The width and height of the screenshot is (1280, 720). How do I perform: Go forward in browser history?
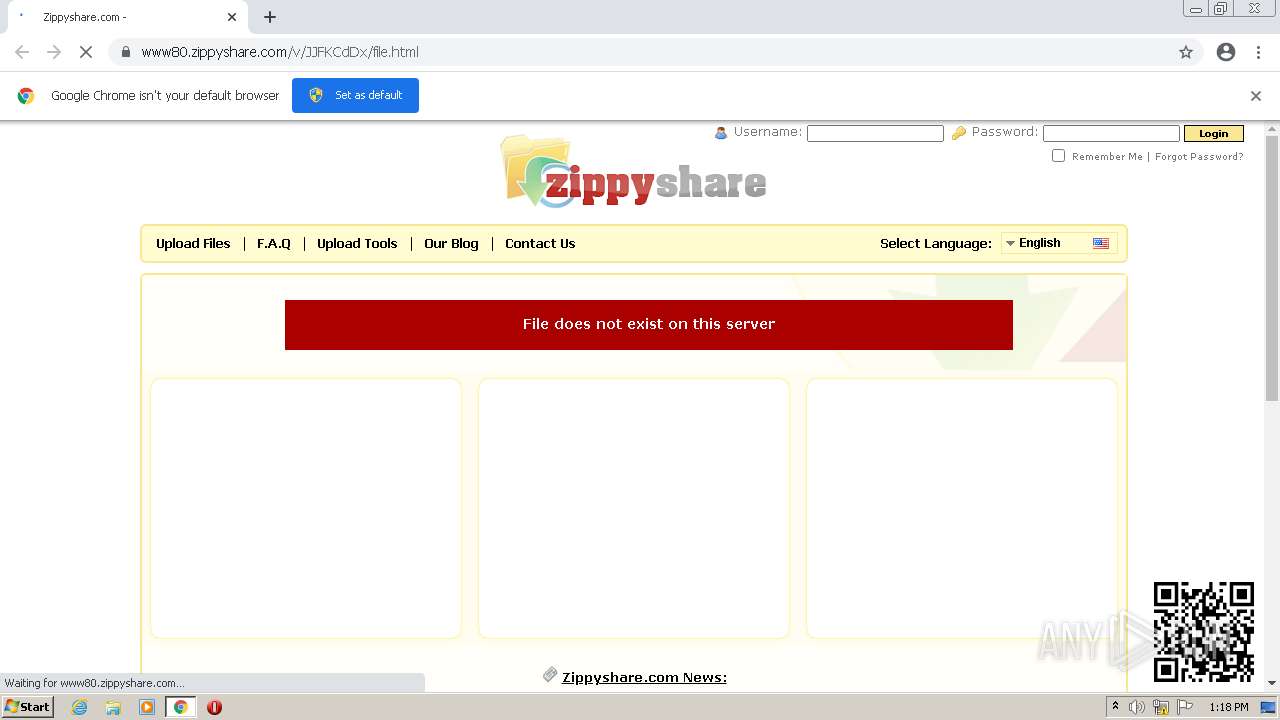(x=54, y=52)
